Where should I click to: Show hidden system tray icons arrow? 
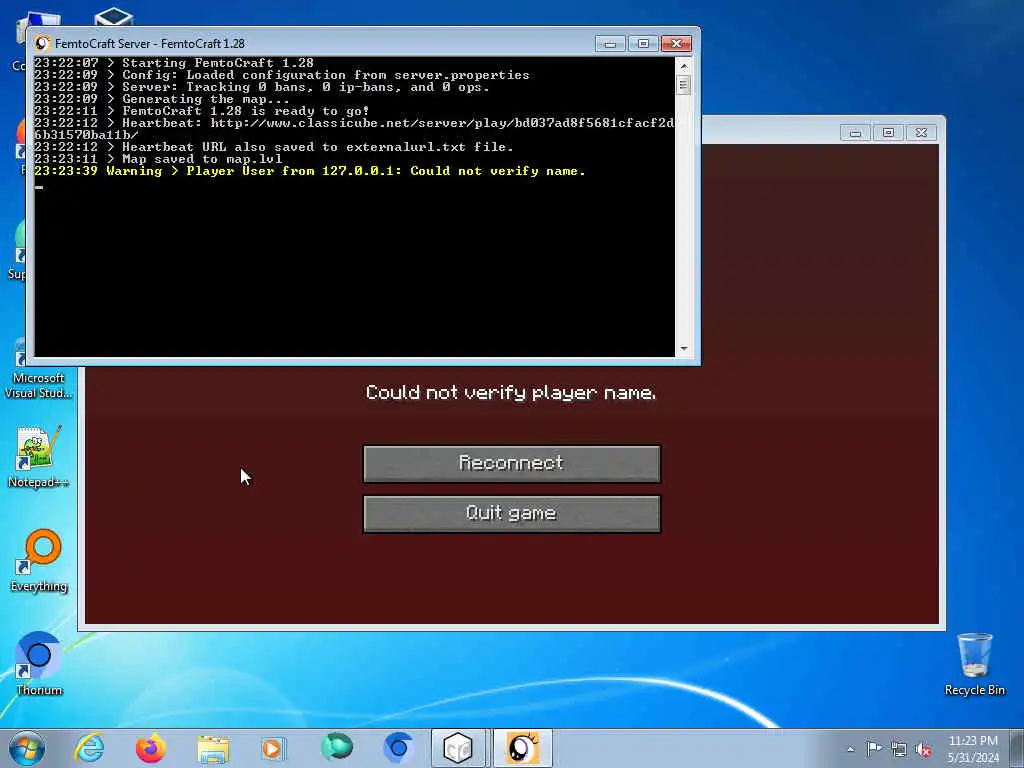pos(850,749)
